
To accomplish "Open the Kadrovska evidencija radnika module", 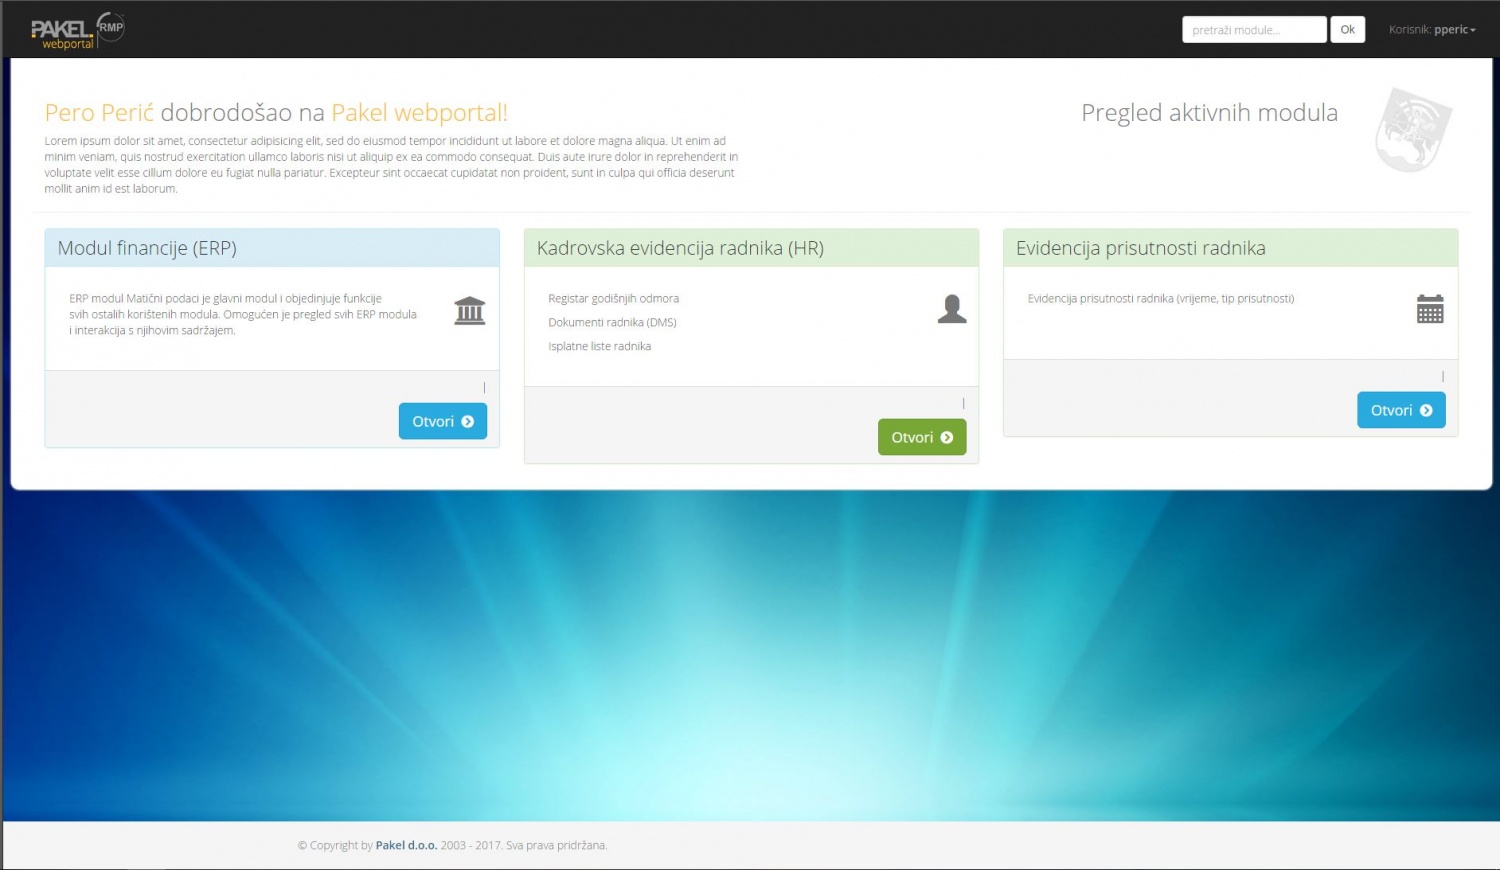I will pyautogui.click(x=922, y=437).
